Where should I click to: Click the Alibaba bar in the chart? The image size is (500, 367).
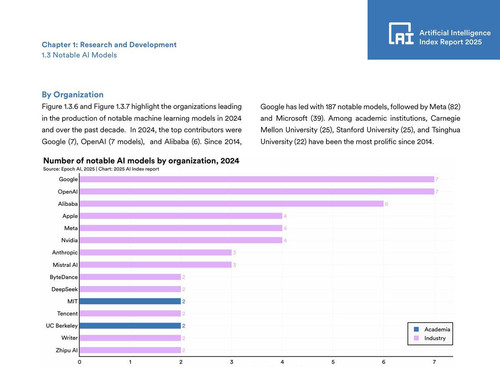click(x=231, y=204)
